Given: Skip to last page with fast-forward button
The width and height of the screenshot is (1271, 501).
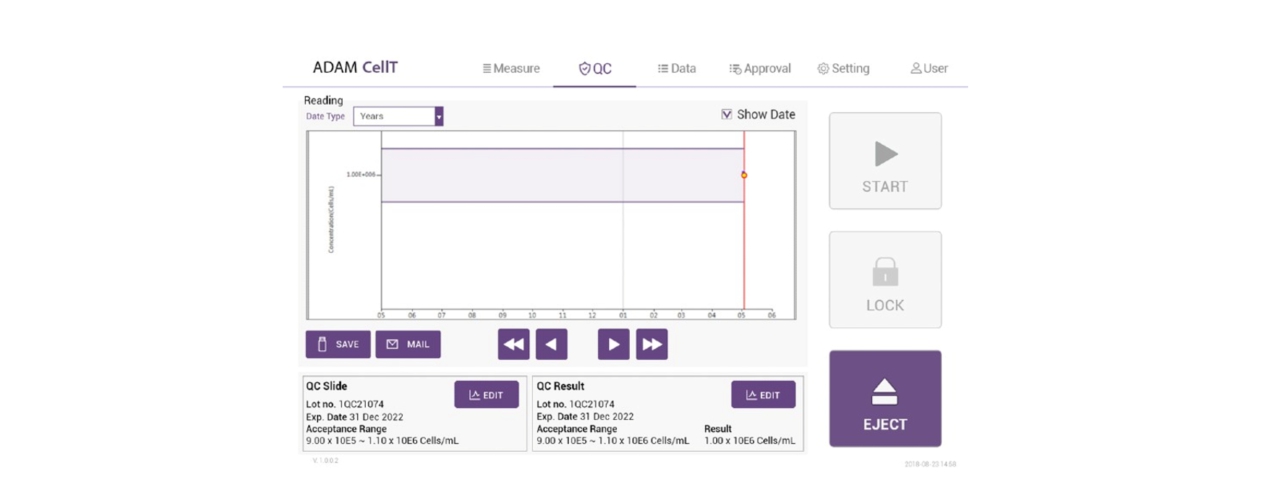Looking at the screenshot, I should [x=651, y=344].
